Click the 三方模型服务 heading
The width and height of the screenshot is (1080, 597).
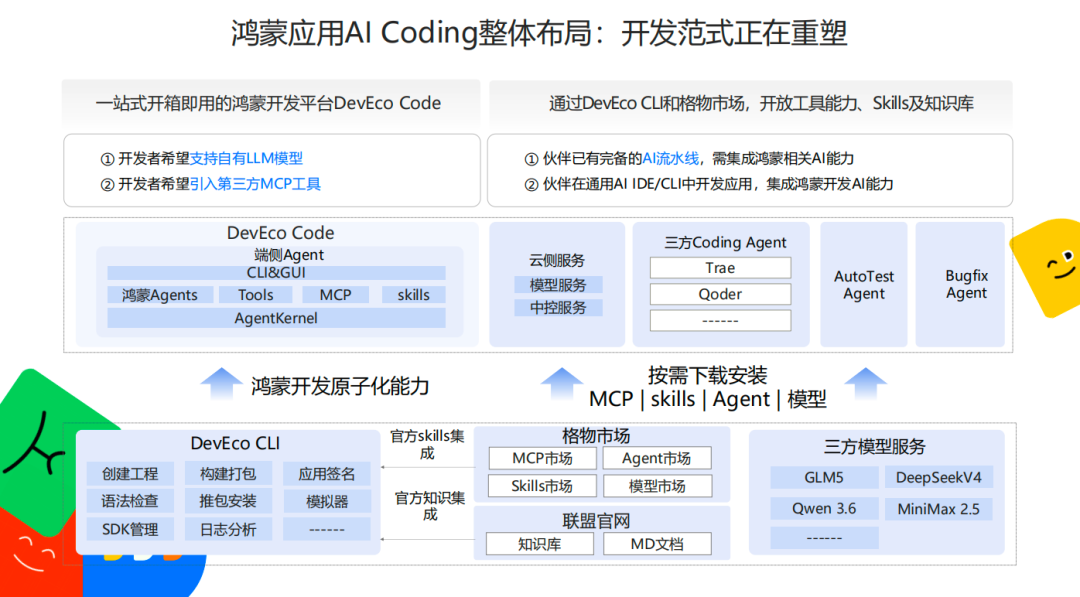tap(875, 447)
